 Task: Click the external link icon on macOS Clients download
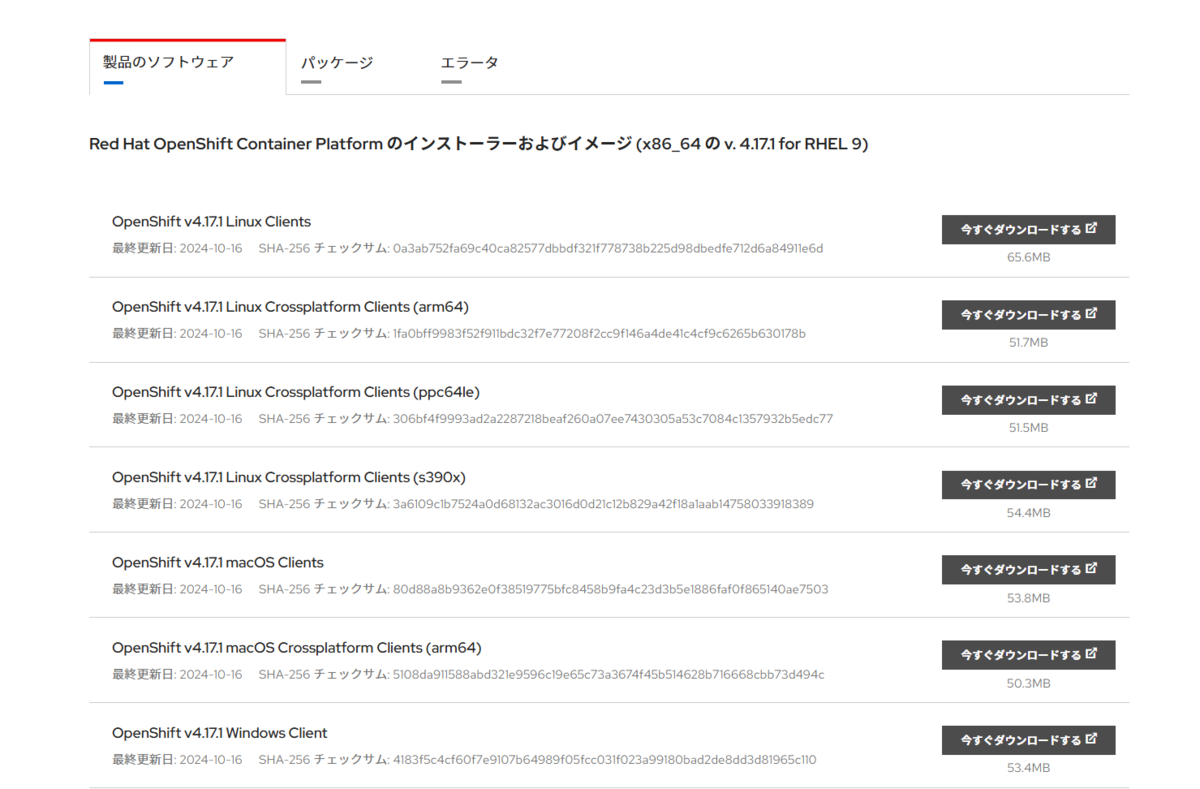1090,569
